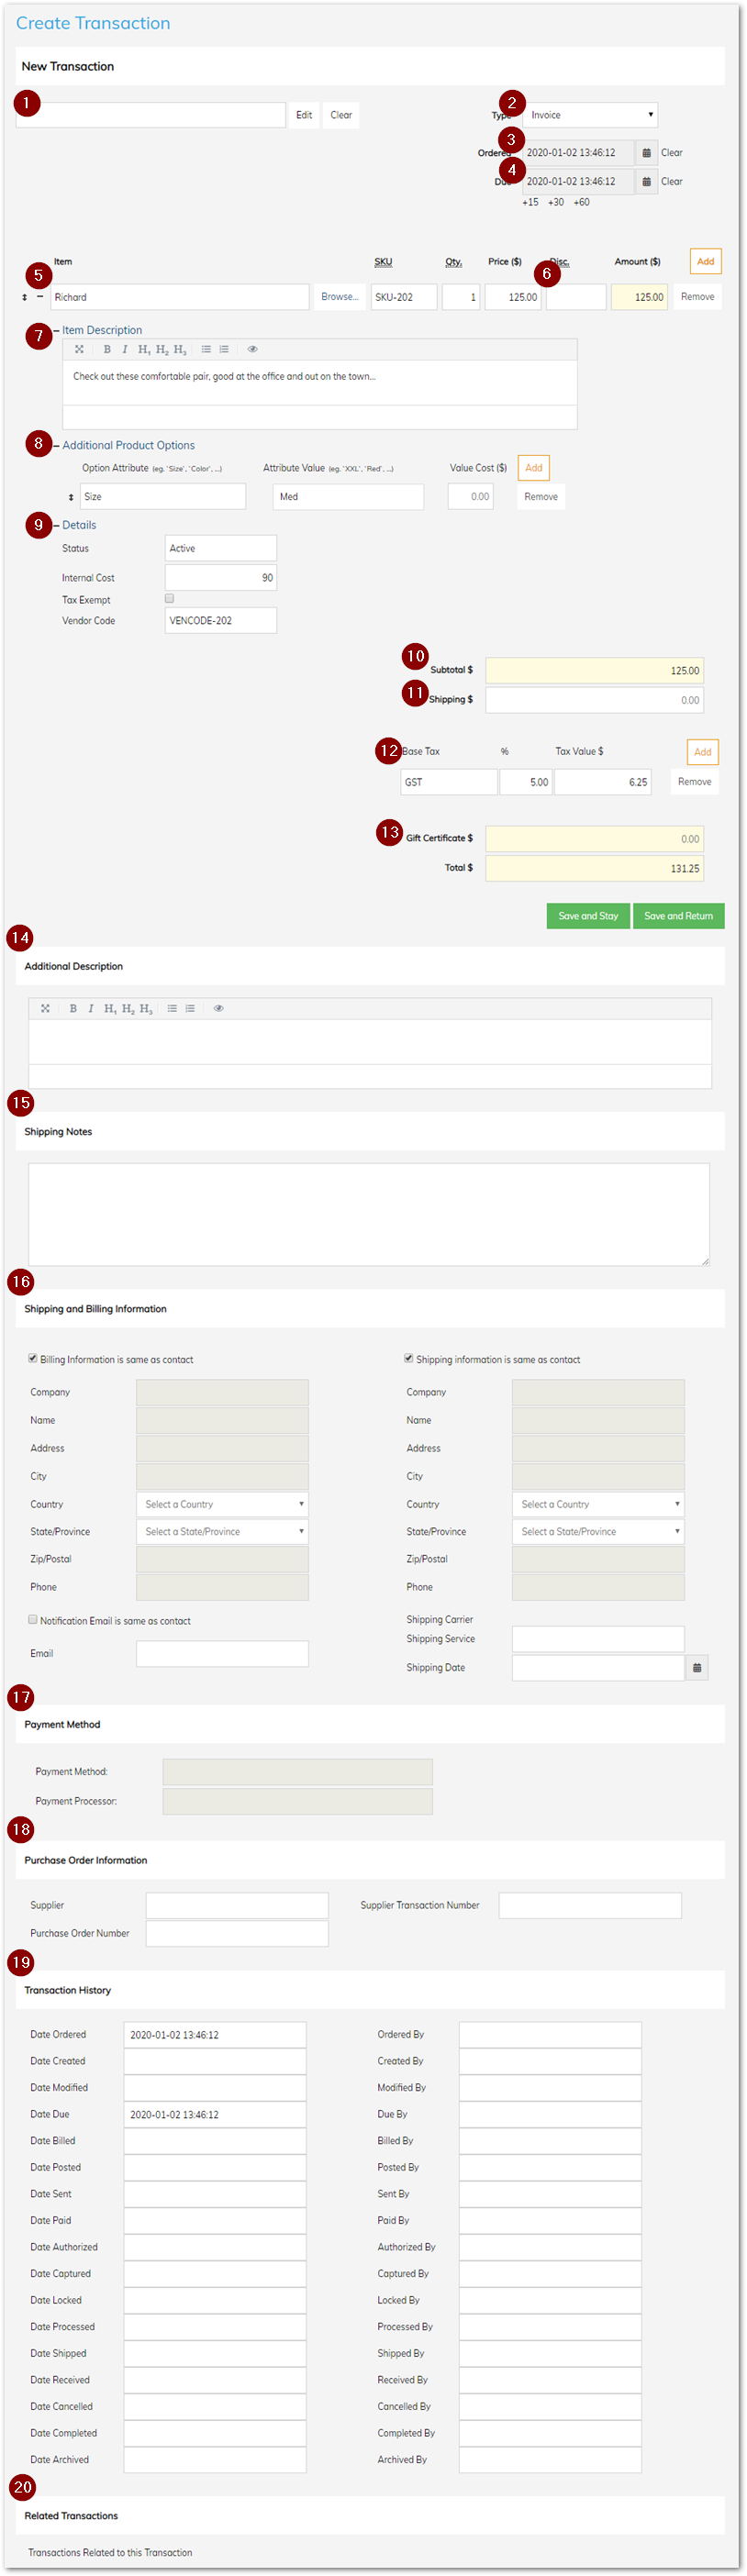Collapse the Details section
The image size is (747, 2576).
point(57,525)
